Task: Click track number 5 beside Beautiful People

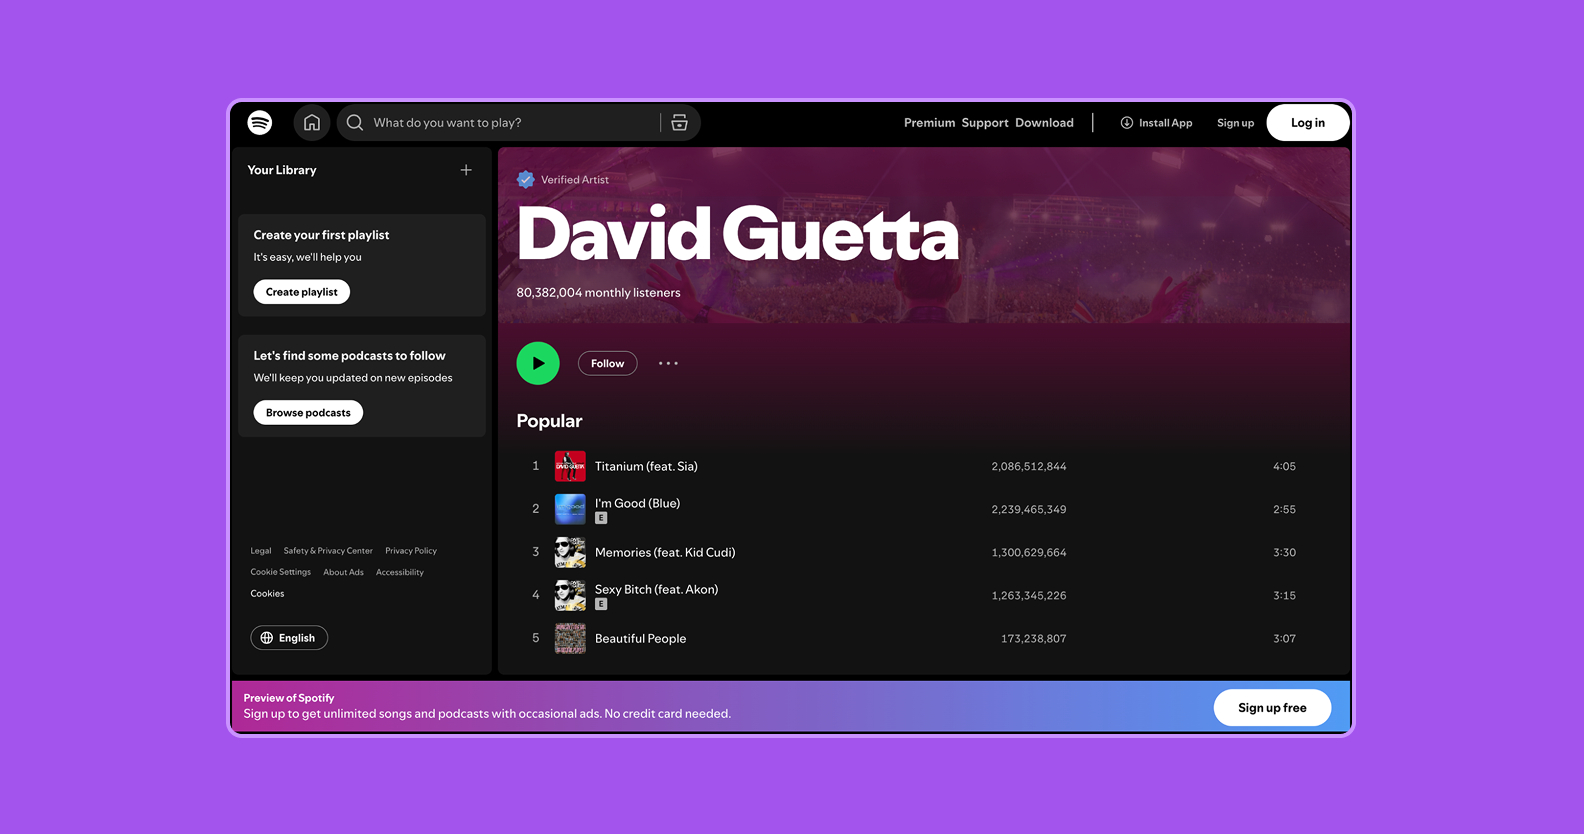Action: [536, 638]
